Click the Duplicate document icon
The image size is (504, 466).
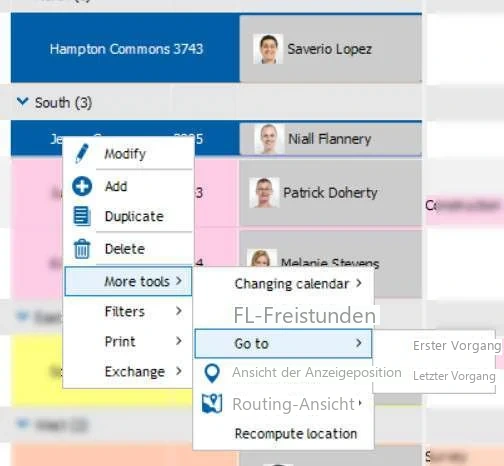[82, 216]
